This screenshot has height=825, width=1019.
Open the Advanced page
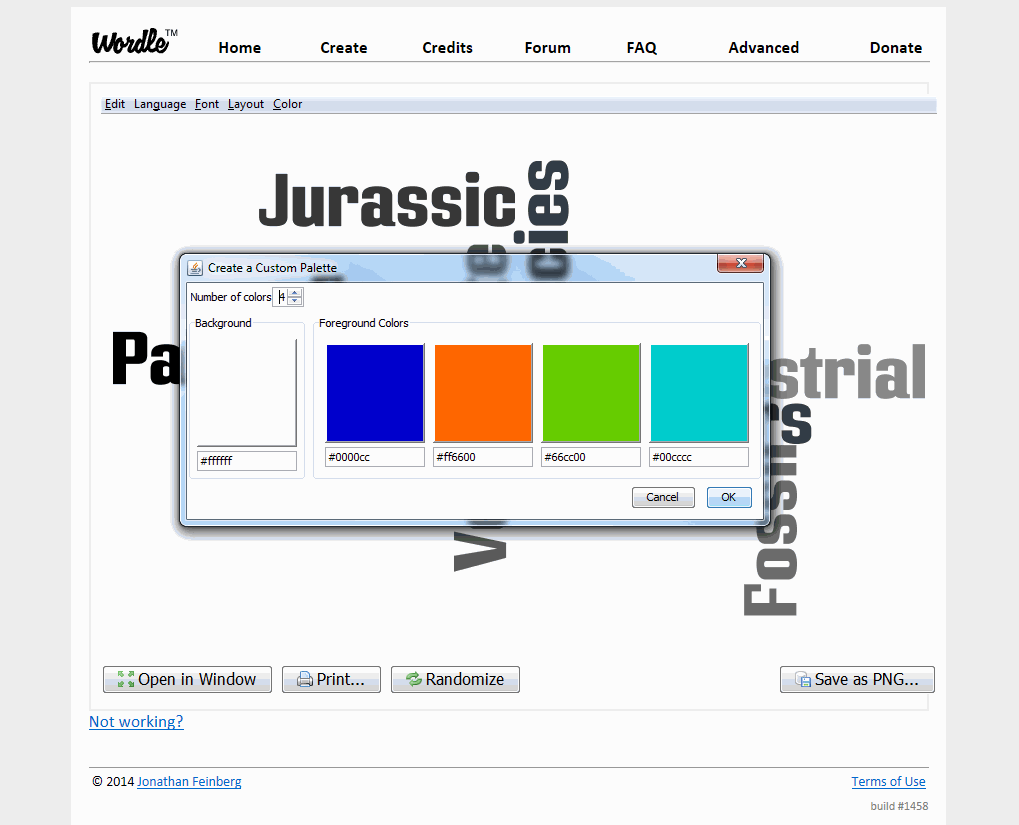[764, 47]
